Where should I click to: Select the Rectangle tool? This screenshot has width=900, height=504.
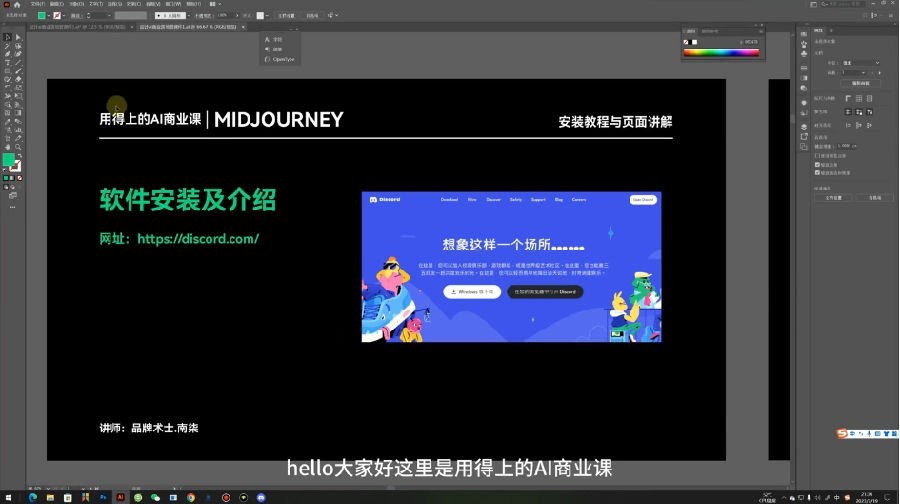(x=7, y=71)
